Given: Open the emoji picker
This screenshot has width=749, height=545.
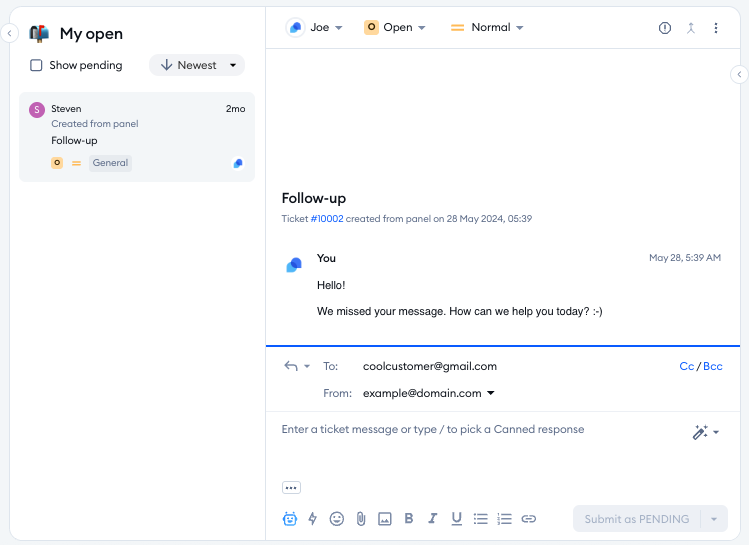Looking at the screenshot, I should [x=337, y=519].
